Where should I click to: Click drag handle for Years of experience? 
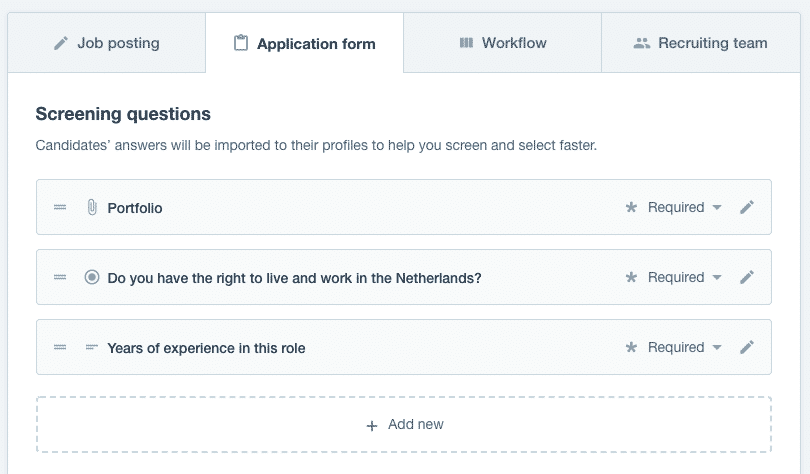[60, 348]
